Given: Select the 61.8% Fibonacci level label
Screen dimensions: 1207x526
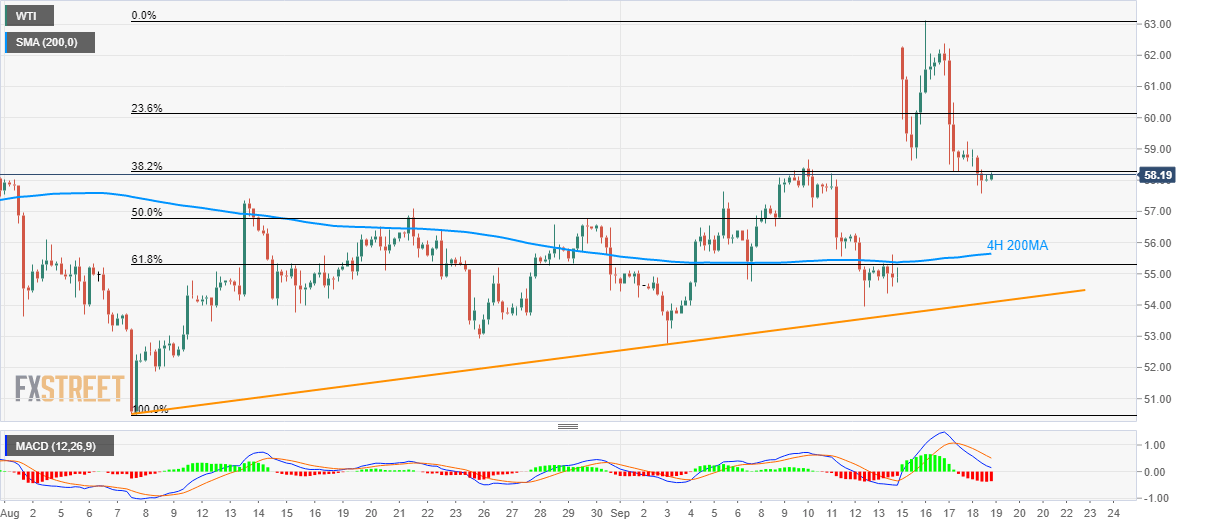Looking at the screenshot, I should pos(147,260).
